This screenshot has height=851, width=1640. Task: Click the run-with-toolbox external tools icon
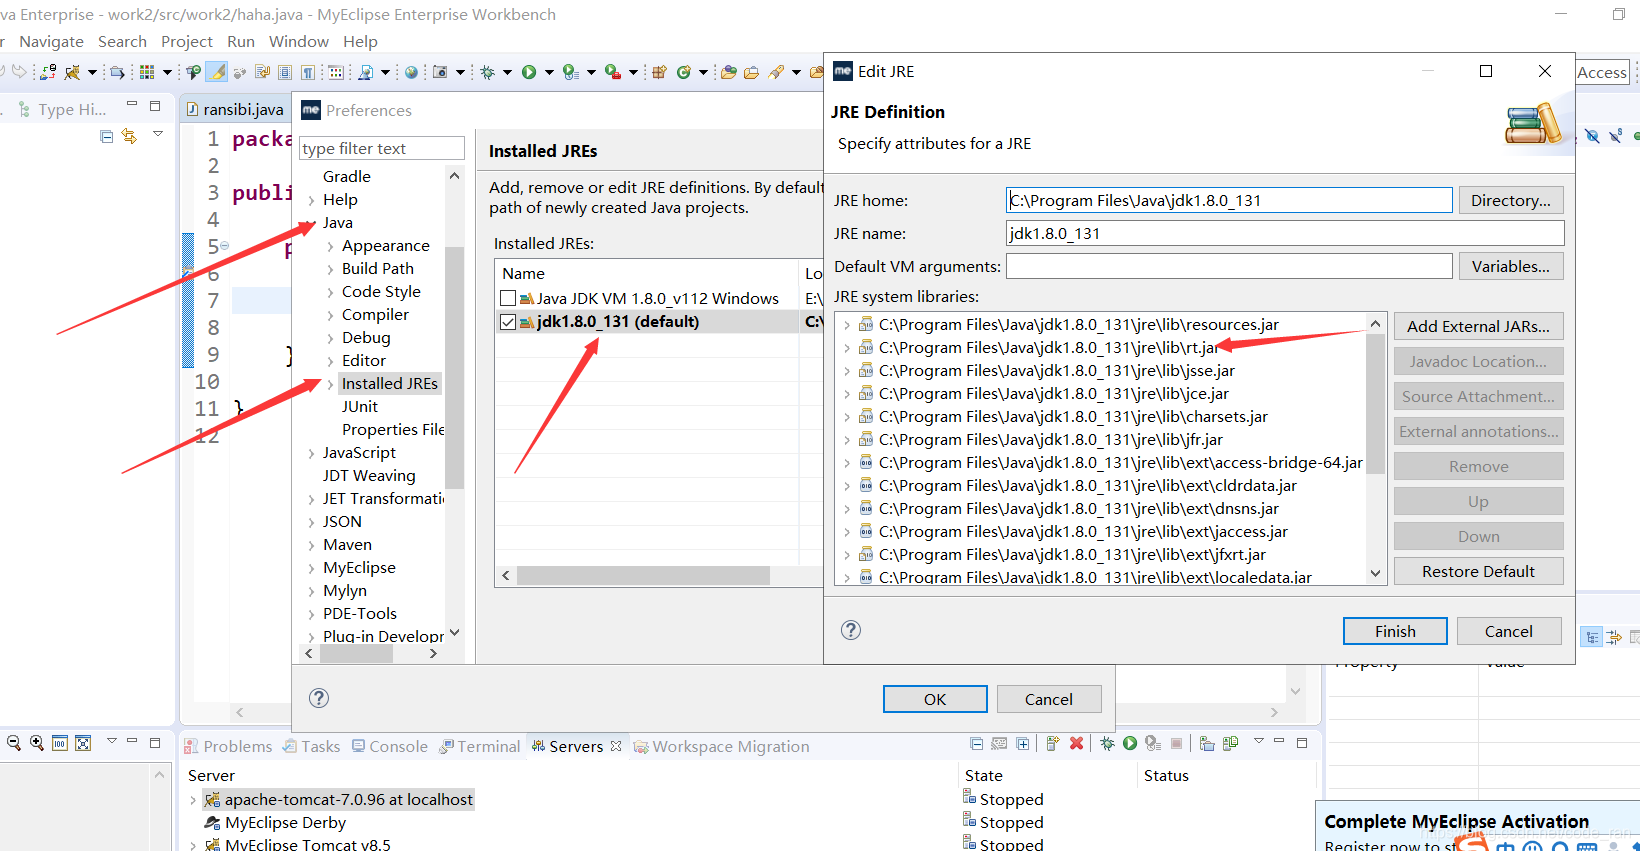(x=612, y=72)
